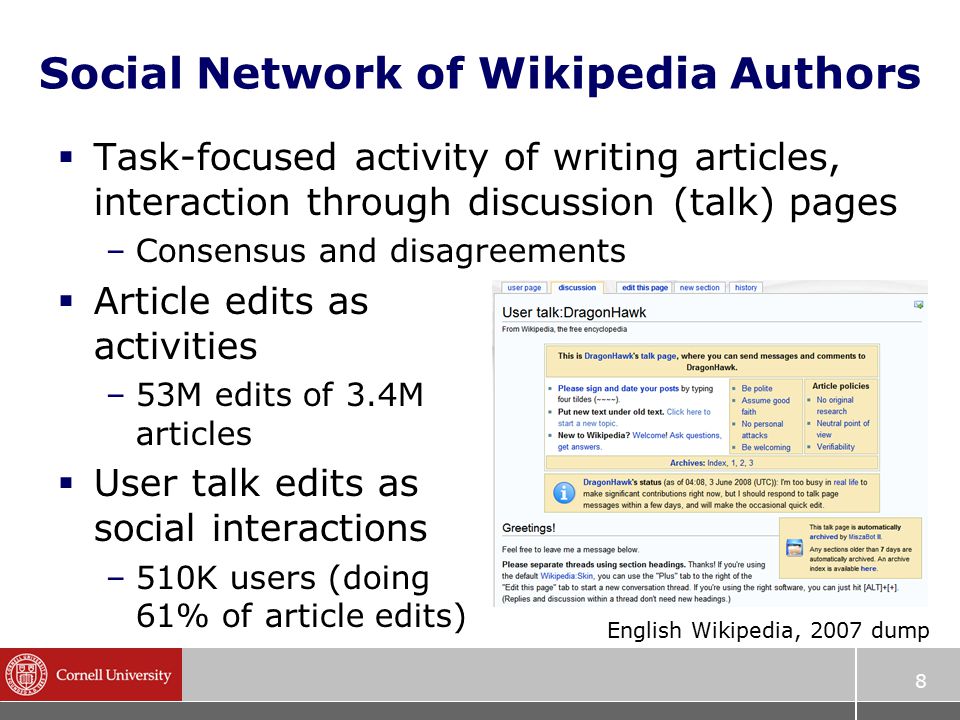The width and height of the screenshot is (960, 720).
Task: Click the archive box icon
Action: pyautogui.click(x=794, y=547)
